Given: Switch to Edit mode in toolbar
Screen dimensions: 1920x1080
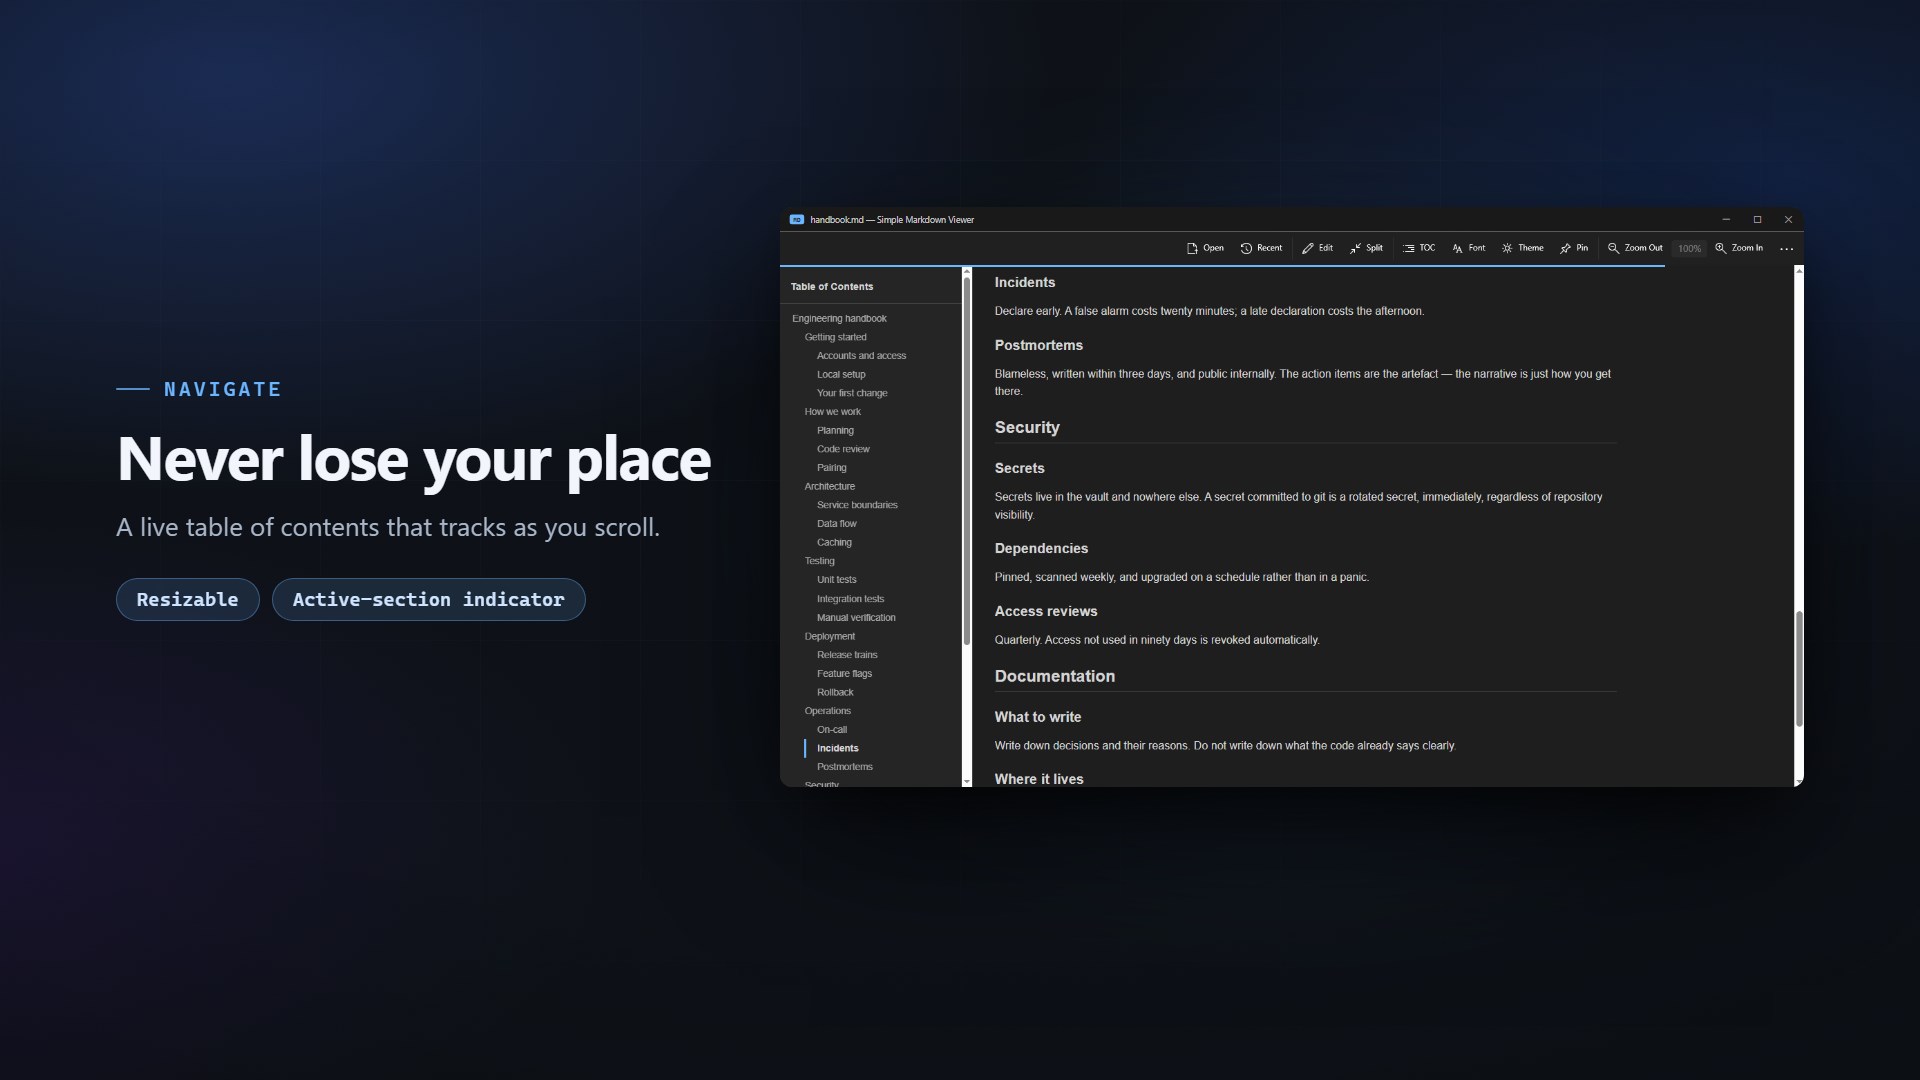Looking at the screenshot, I should pos(1317,248).
